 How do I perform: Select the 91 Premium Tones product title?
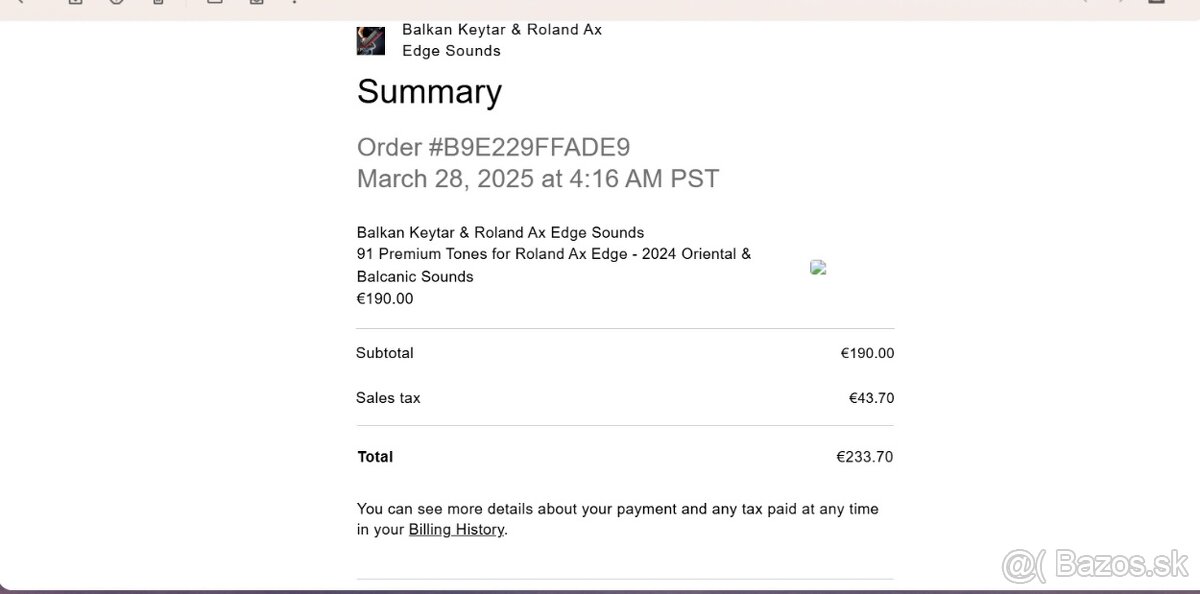(x=553, y=254)
